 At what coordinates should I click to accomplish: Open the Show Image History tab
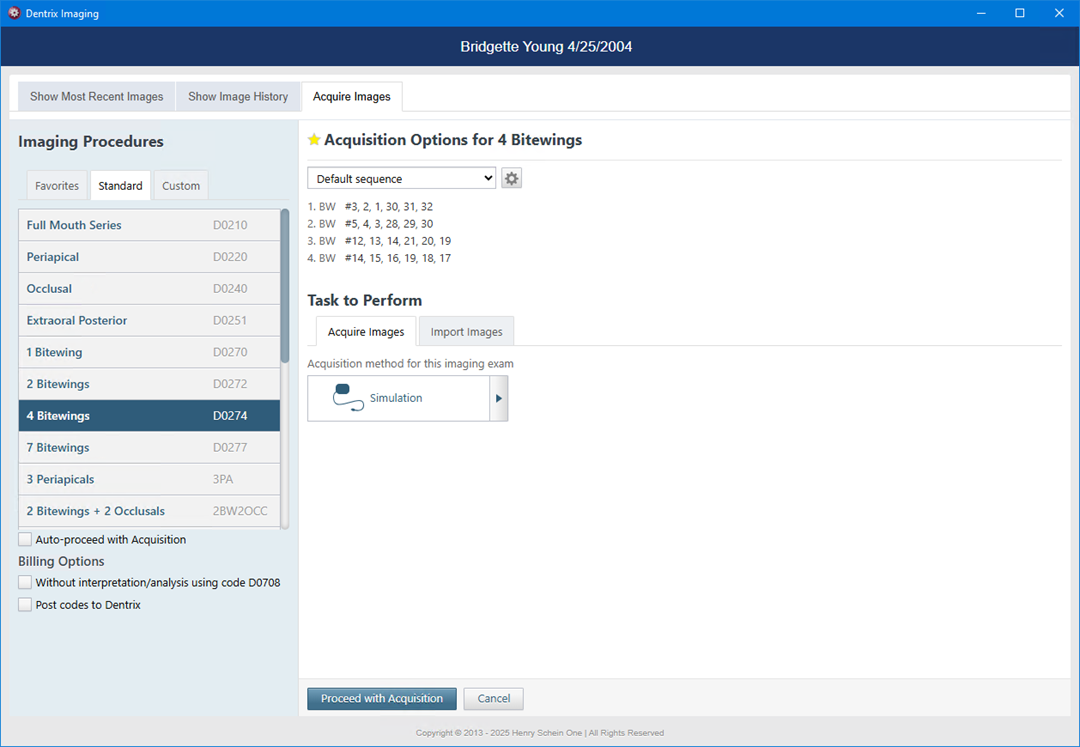[238, 96]
